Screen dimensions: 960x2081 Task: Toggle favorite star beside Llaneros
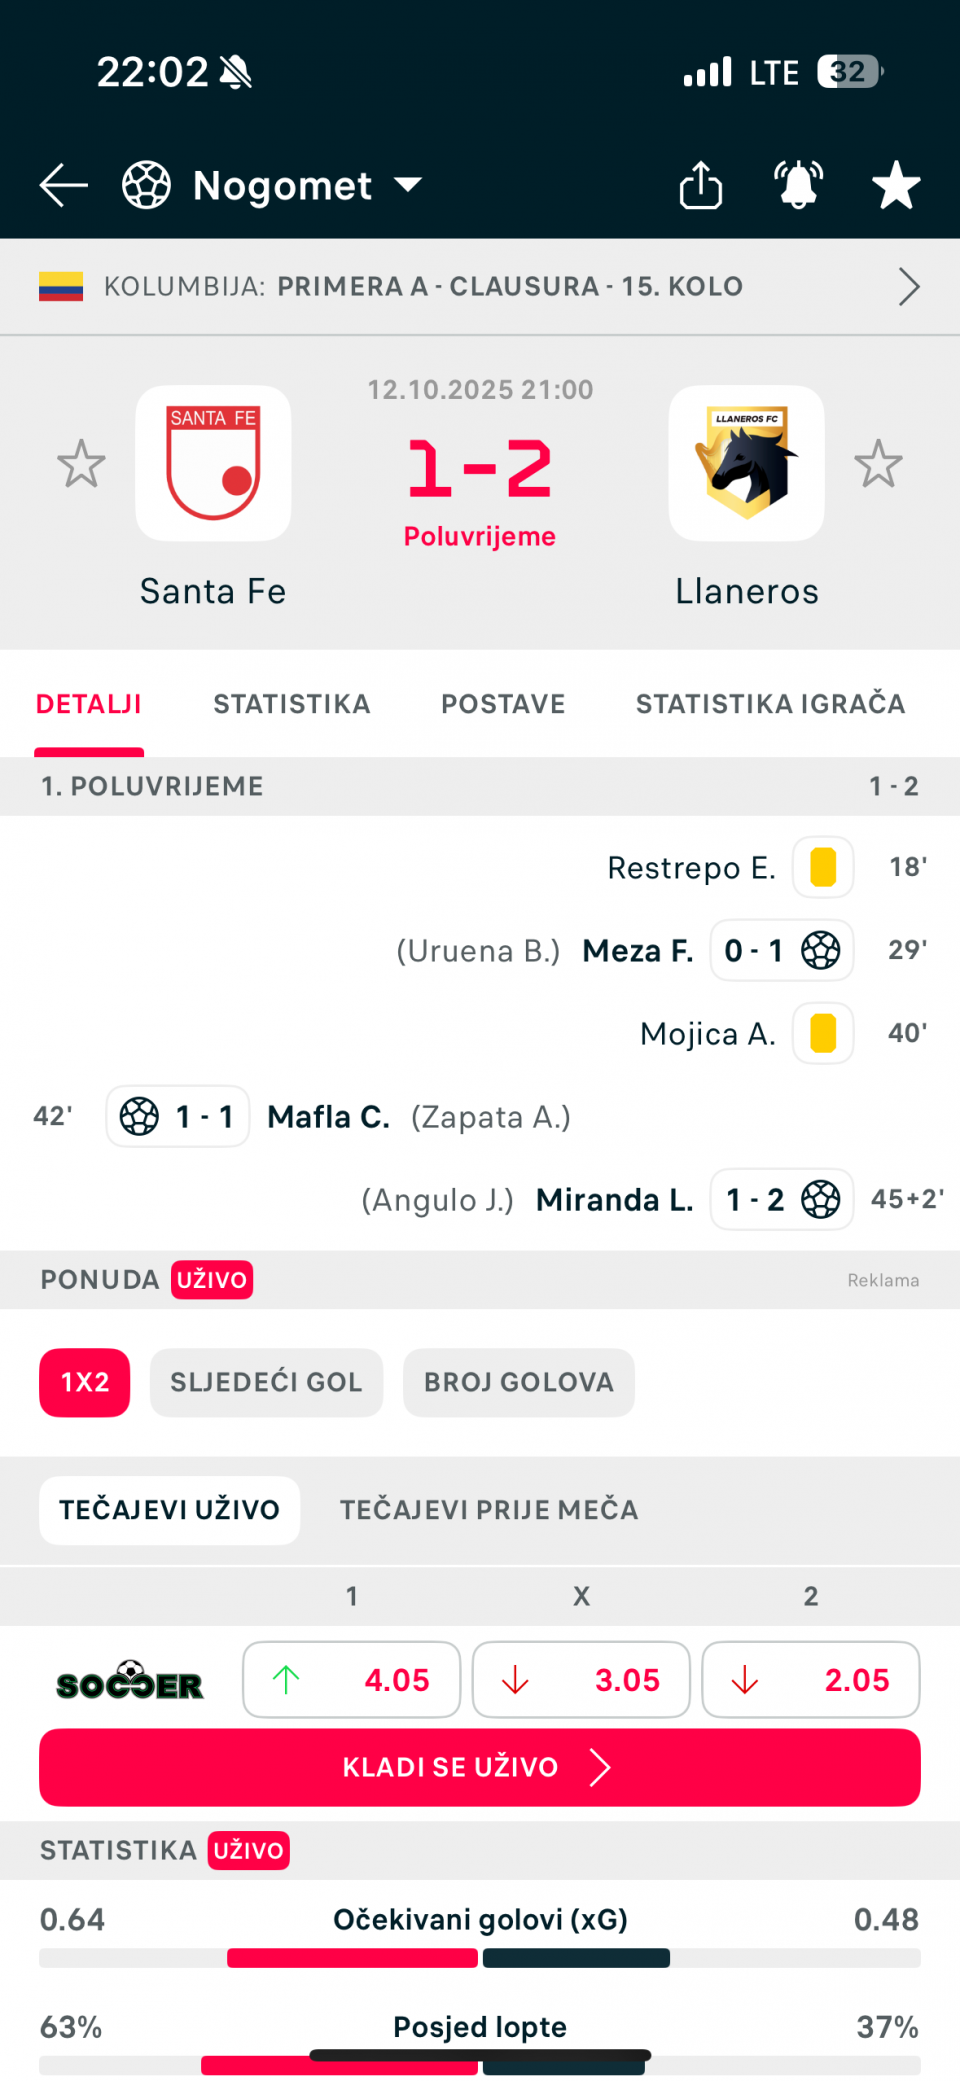(x=878, y=464)
